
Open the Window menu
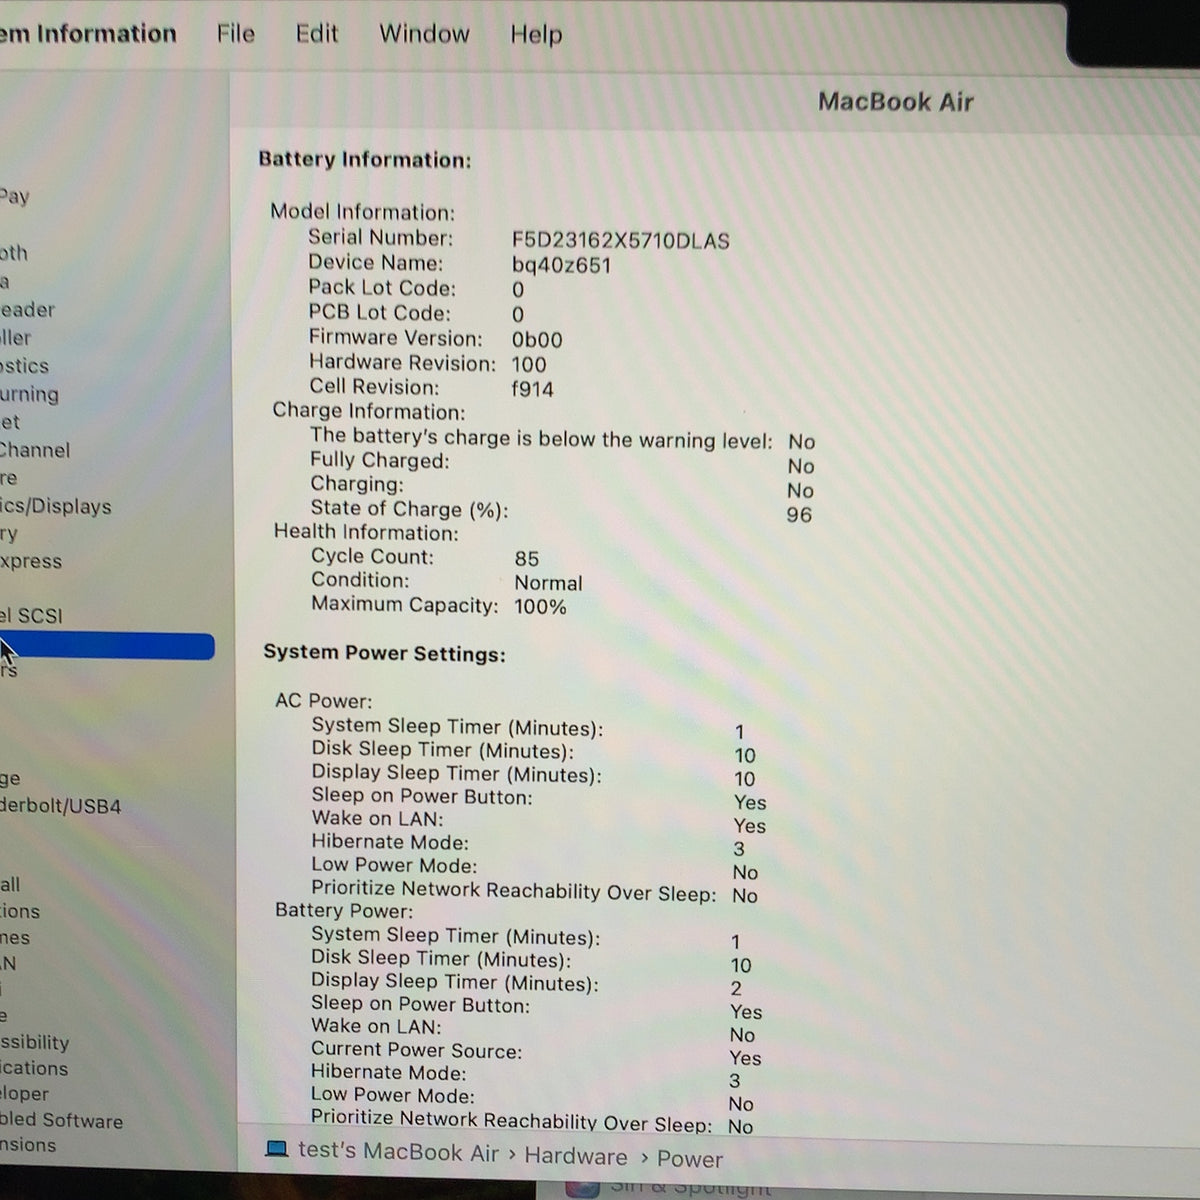coord(424,34)
